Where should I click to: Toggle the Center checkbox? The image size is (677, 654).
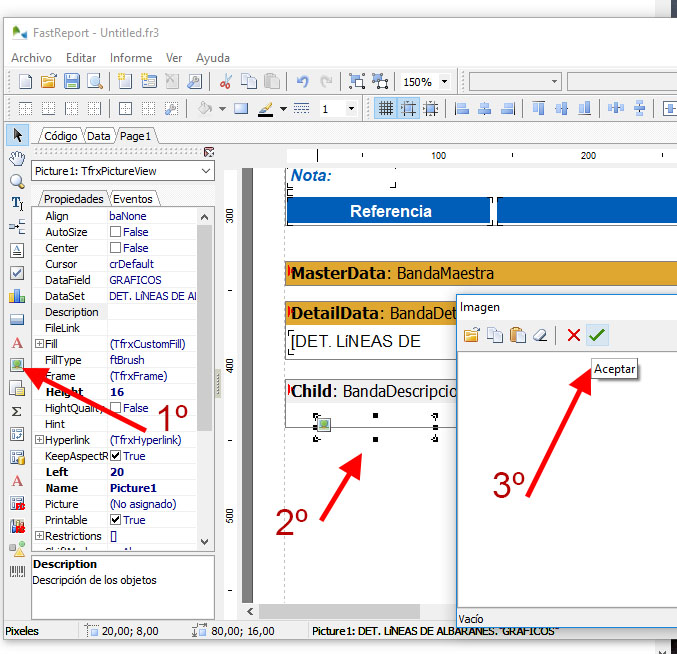[x=115, y=248]
